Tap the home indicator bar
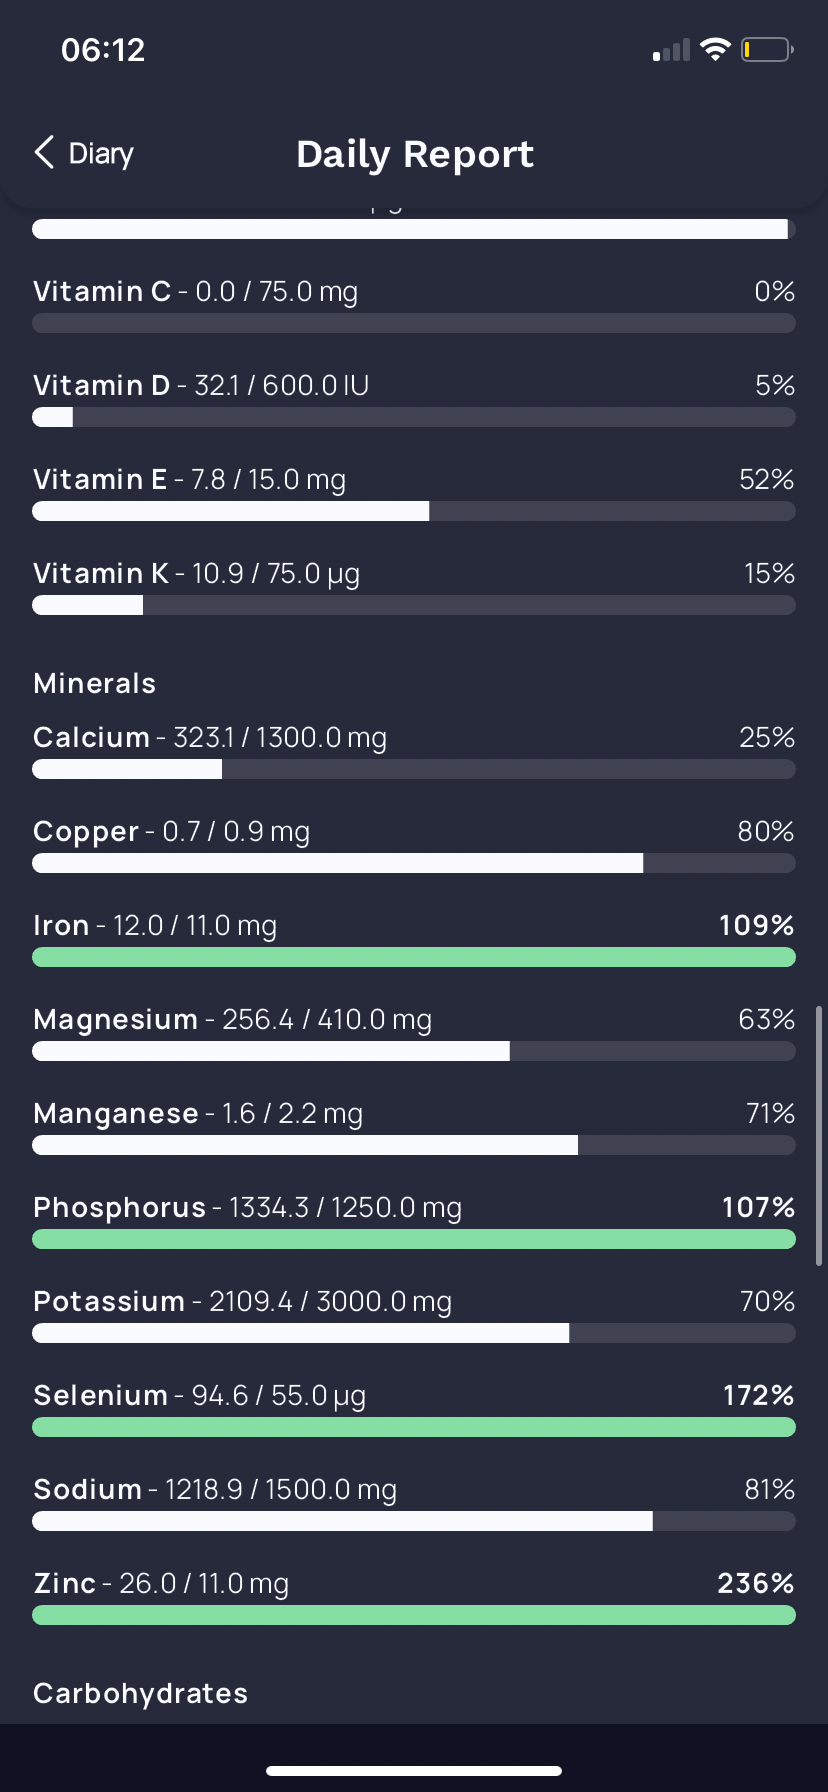Viewport: 828px width, 1792px height. coord(414,1770)
